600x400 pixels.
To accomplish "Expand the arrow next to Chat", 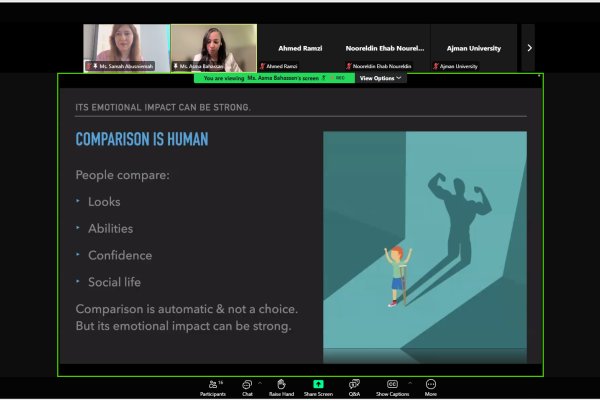I will (x=260, y=383).
